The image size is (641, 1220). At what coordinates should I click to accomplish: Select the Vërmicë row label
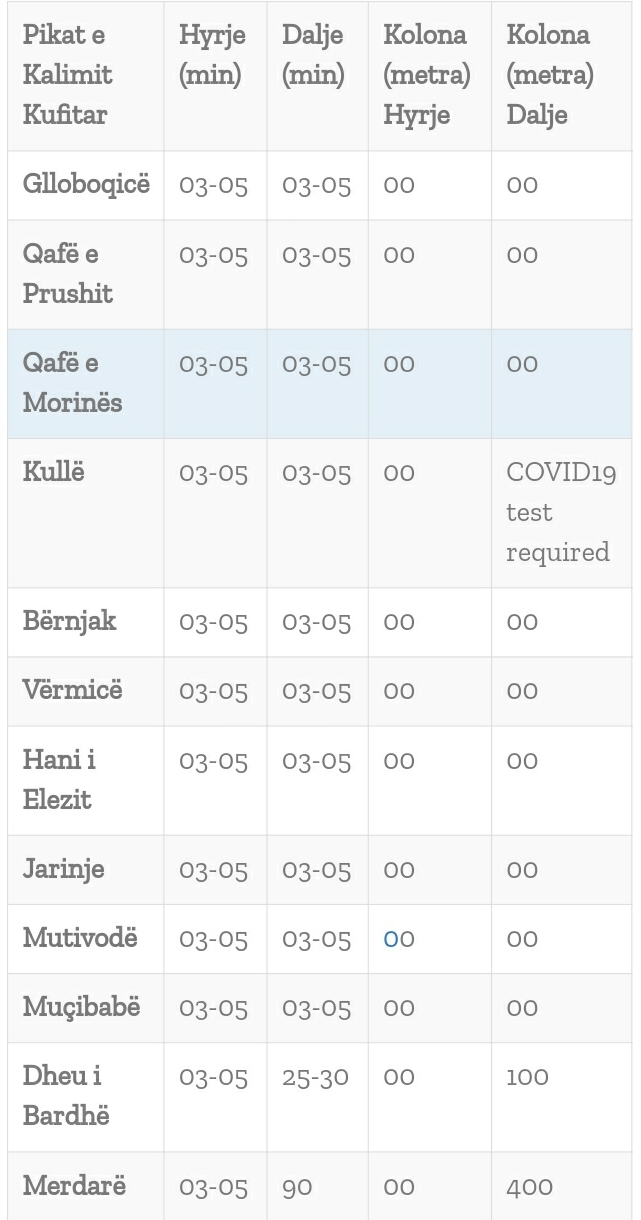click(72, 690)
